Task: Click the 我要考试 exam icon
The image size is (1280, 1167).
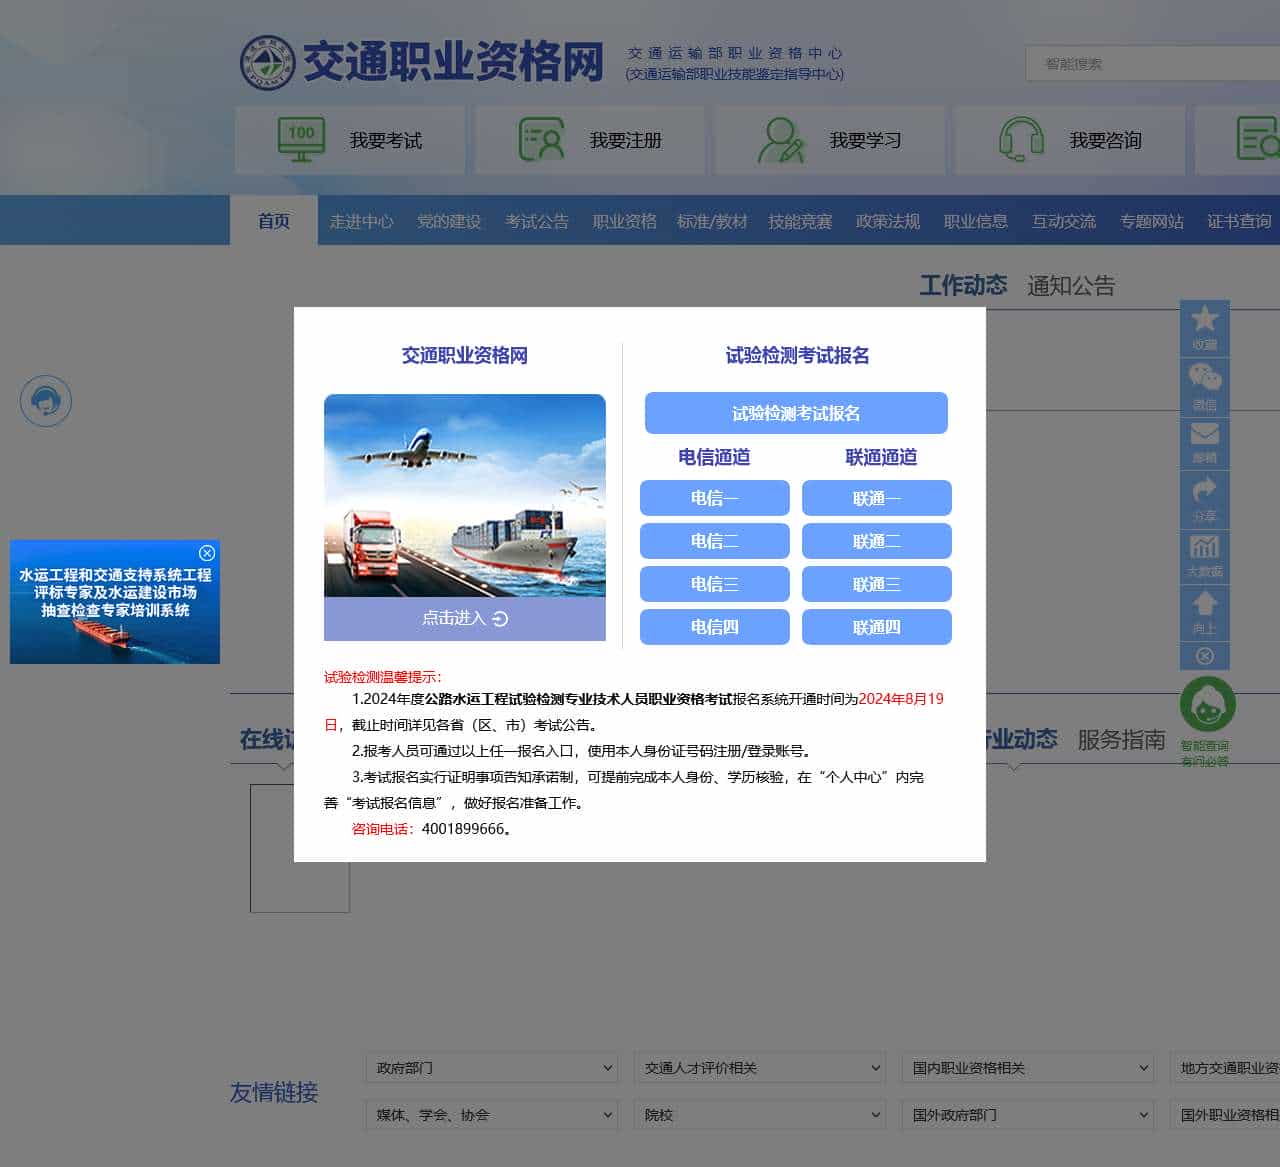Action: [300, 139]
